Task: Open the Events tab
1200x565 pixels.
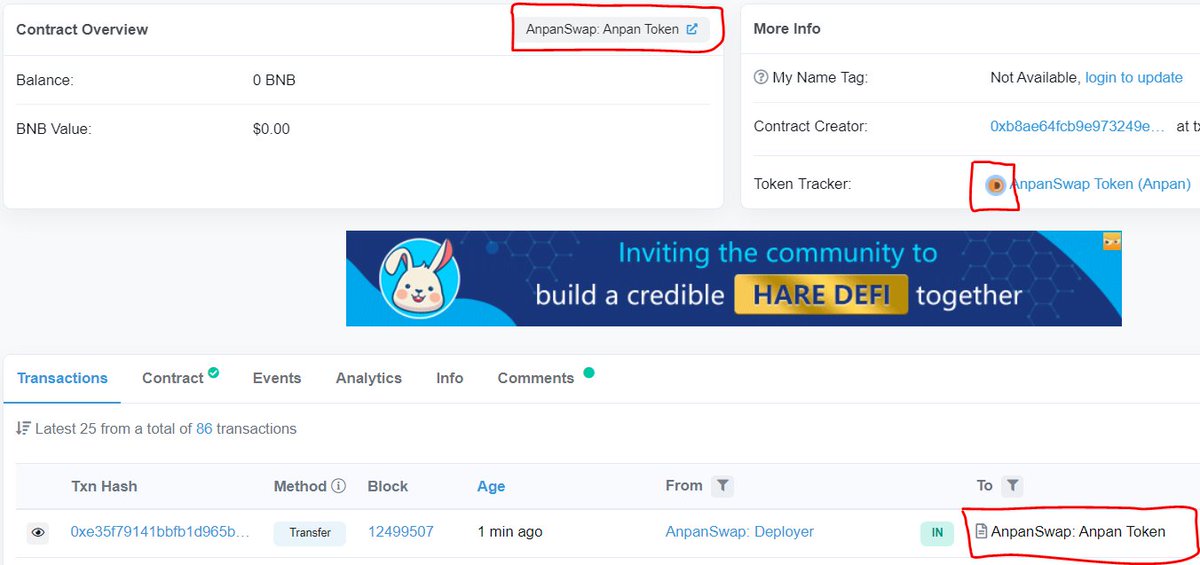Action: (x=277, y=378)
